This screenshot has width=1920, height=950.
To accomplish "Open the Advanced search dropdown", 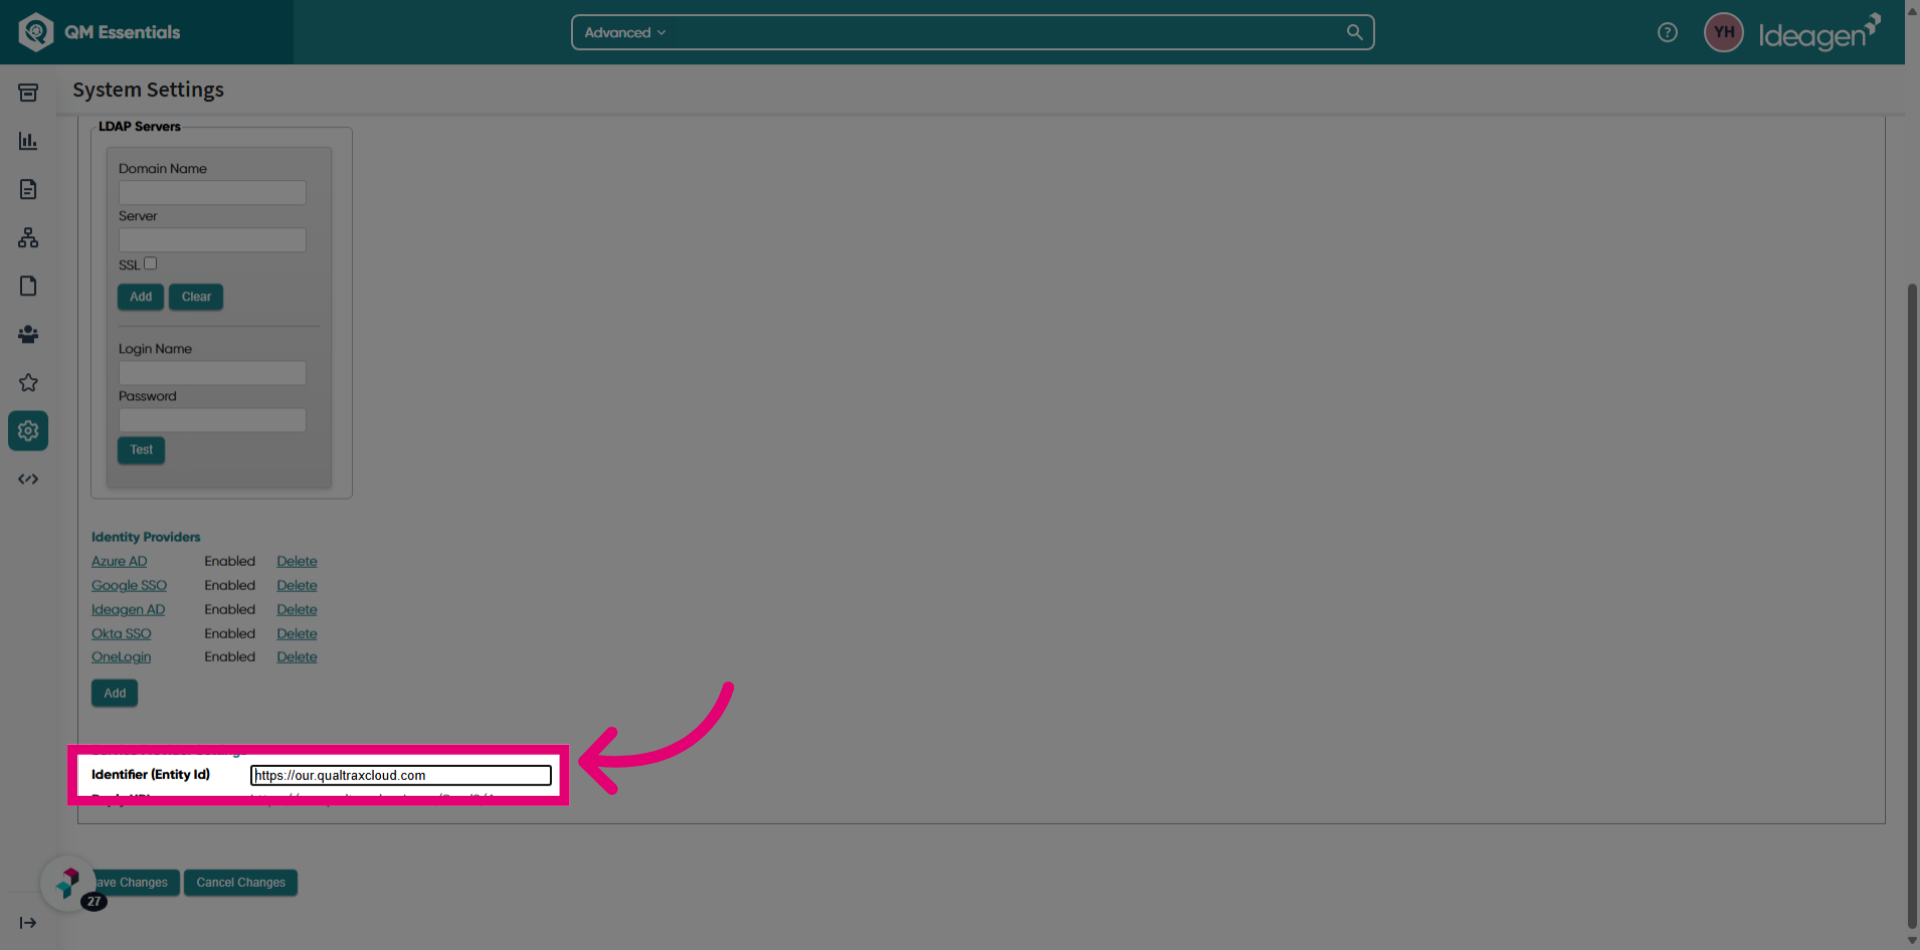I will click(x=625, y=32).
